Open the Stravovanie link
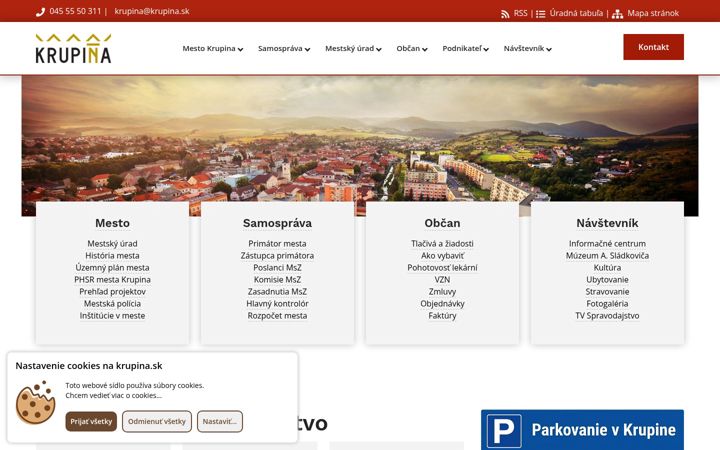The image size is (720, 450). [x=607, y=292]
